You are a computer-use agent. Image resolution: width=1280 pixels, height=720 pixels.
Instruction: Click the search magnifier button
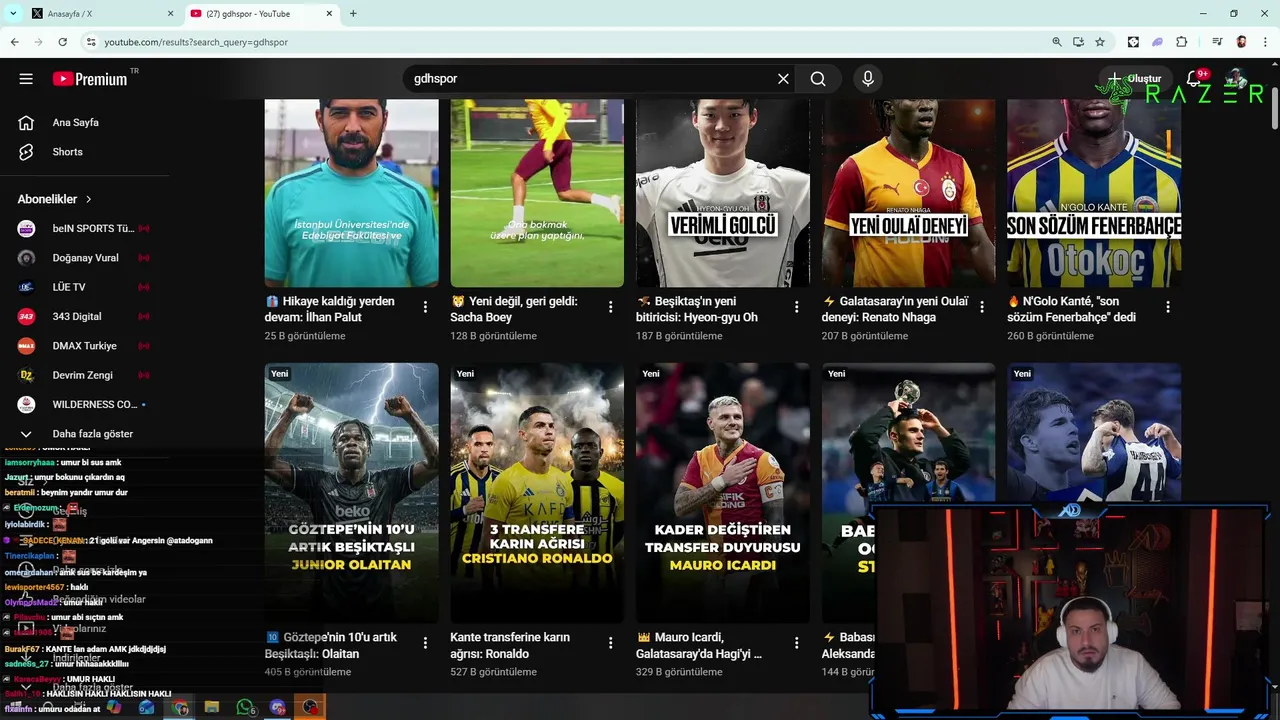pos(818,79)
